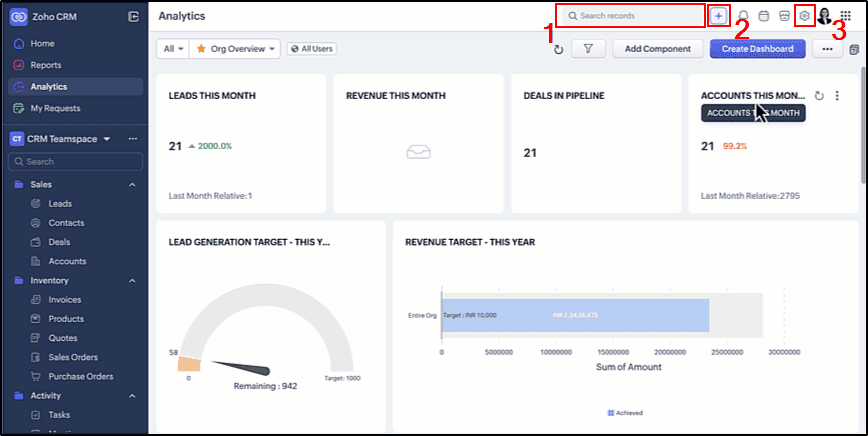868x436 pixels.
Task: Go to Reports in the sidebar
Action: 46,65
